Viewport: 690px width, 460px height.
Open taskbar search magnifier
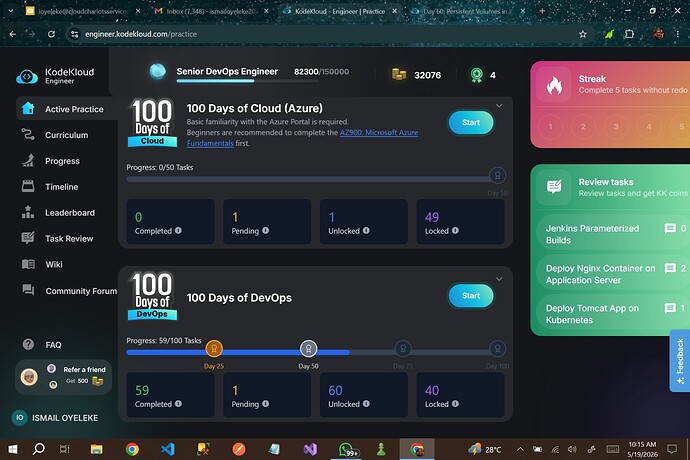tap(39, 449)
